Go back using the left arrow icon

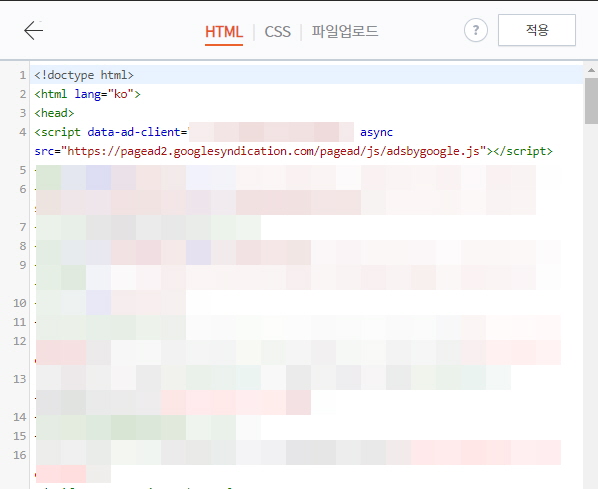coord(34,31)
